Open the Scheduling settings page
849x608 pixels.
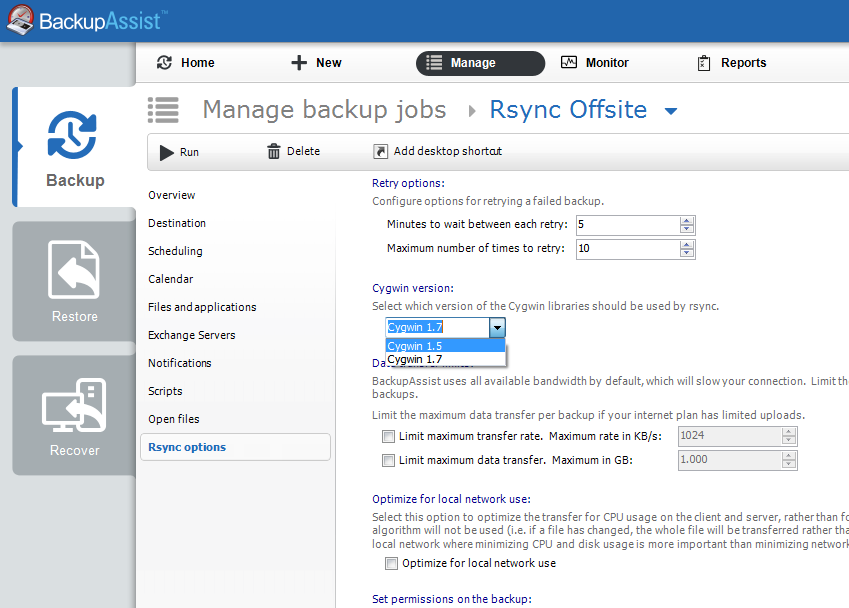tap(175, 251)
